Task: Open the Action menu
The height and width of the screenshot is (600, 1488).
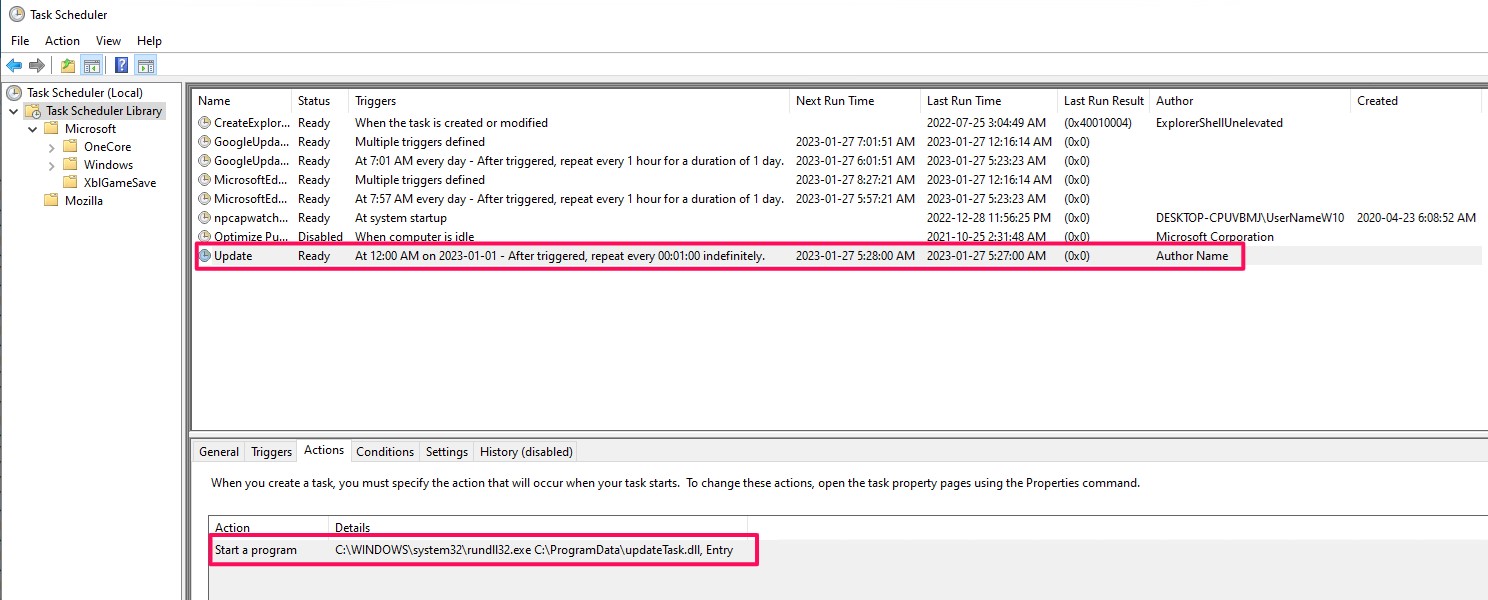Action: point(62,41)
